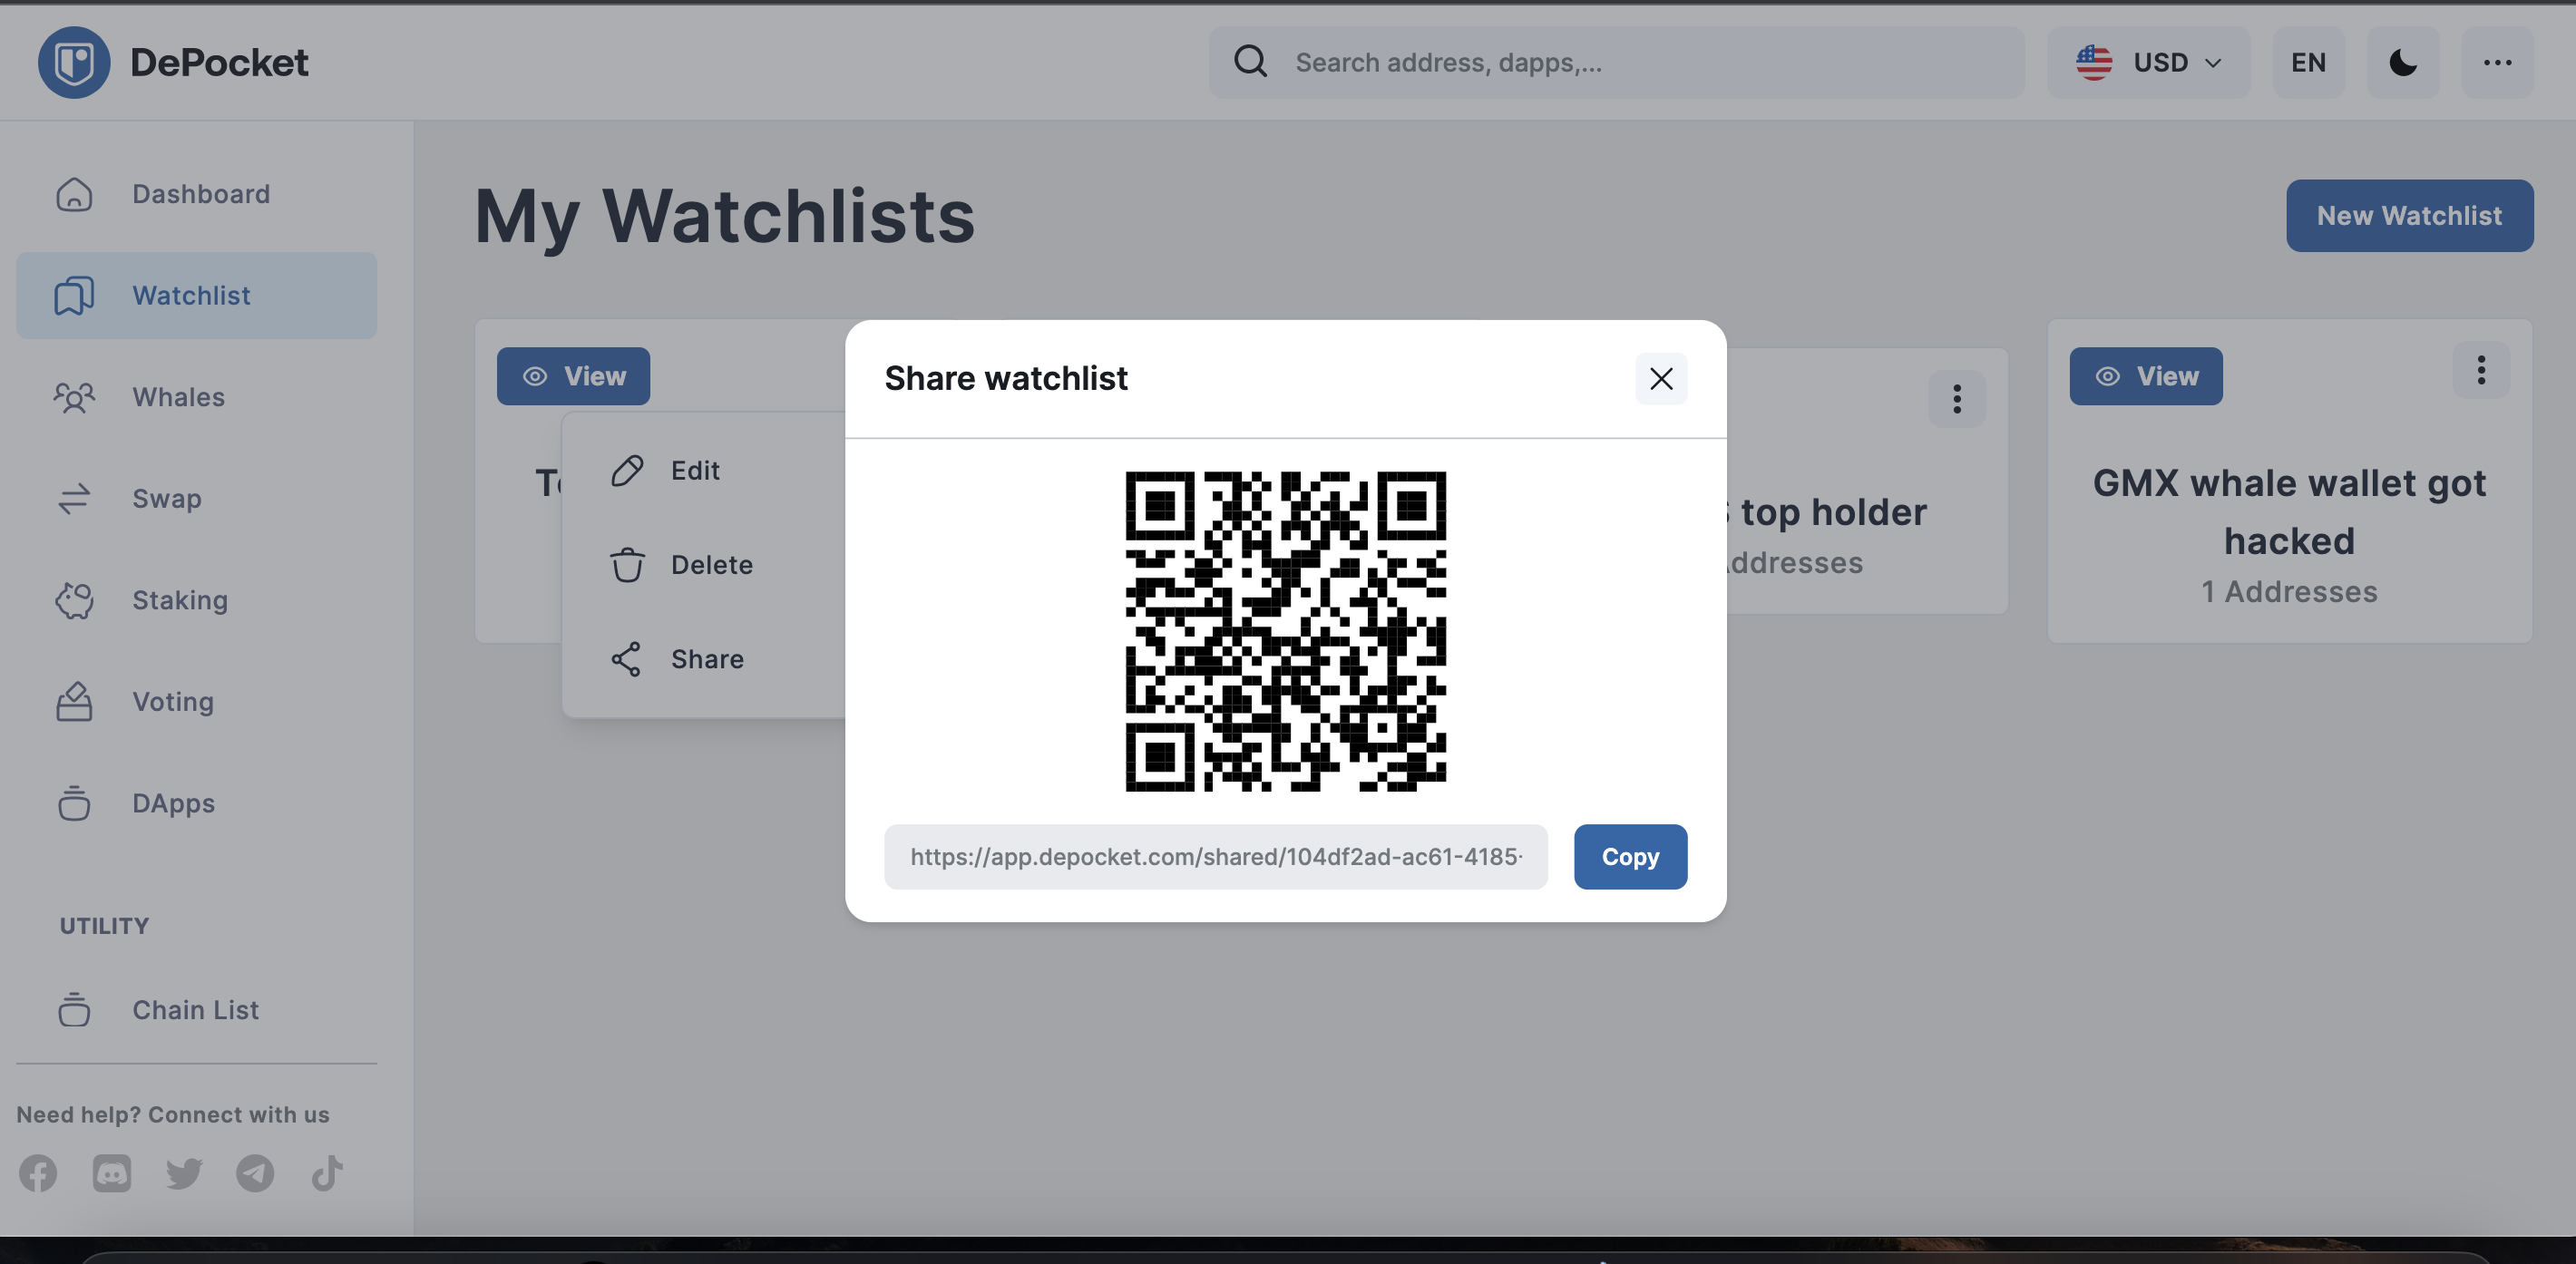
Task: Click the pencil Edit icon
Action: coord(627,470)
